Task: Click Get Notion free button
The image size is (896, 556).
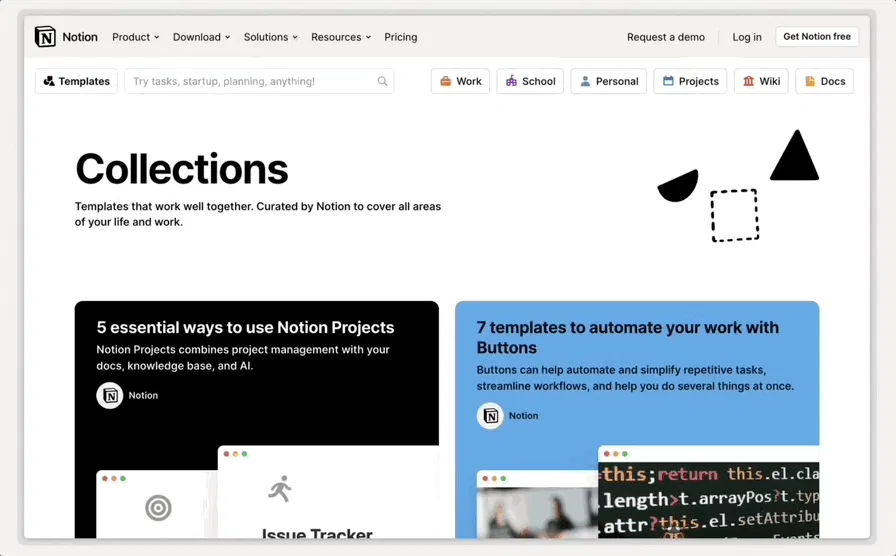Action: pos(817,37)
